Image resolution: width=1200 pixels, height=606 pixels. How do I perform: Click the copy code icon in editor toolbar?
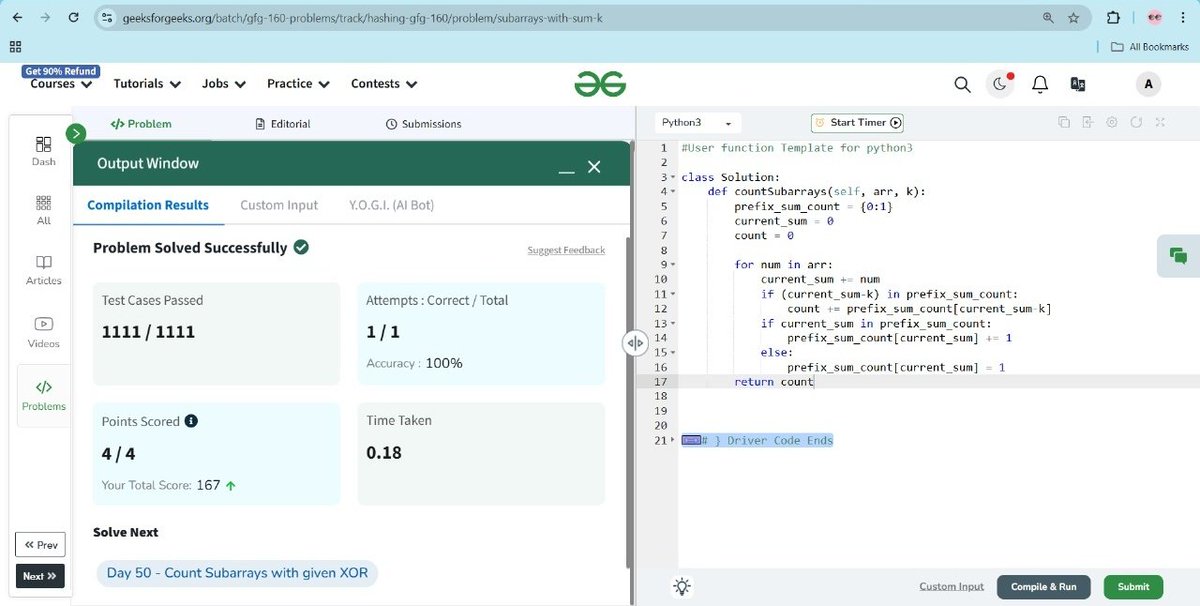[x=1064, y=122]
